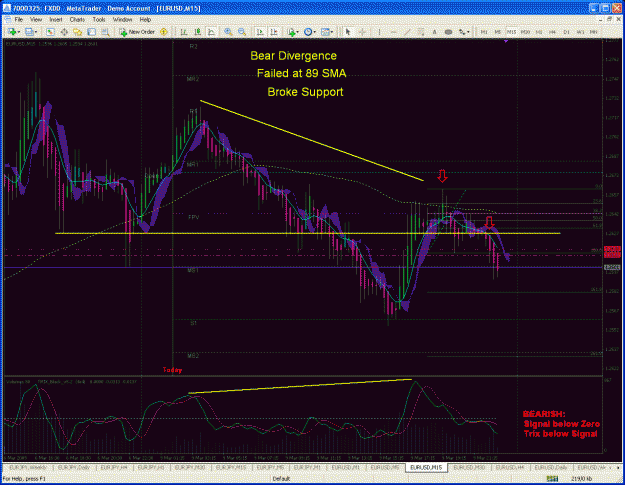This screenshot has width=625, height=485.
Task: Click the Zoom In magnifier
Action: pos(228,32)
